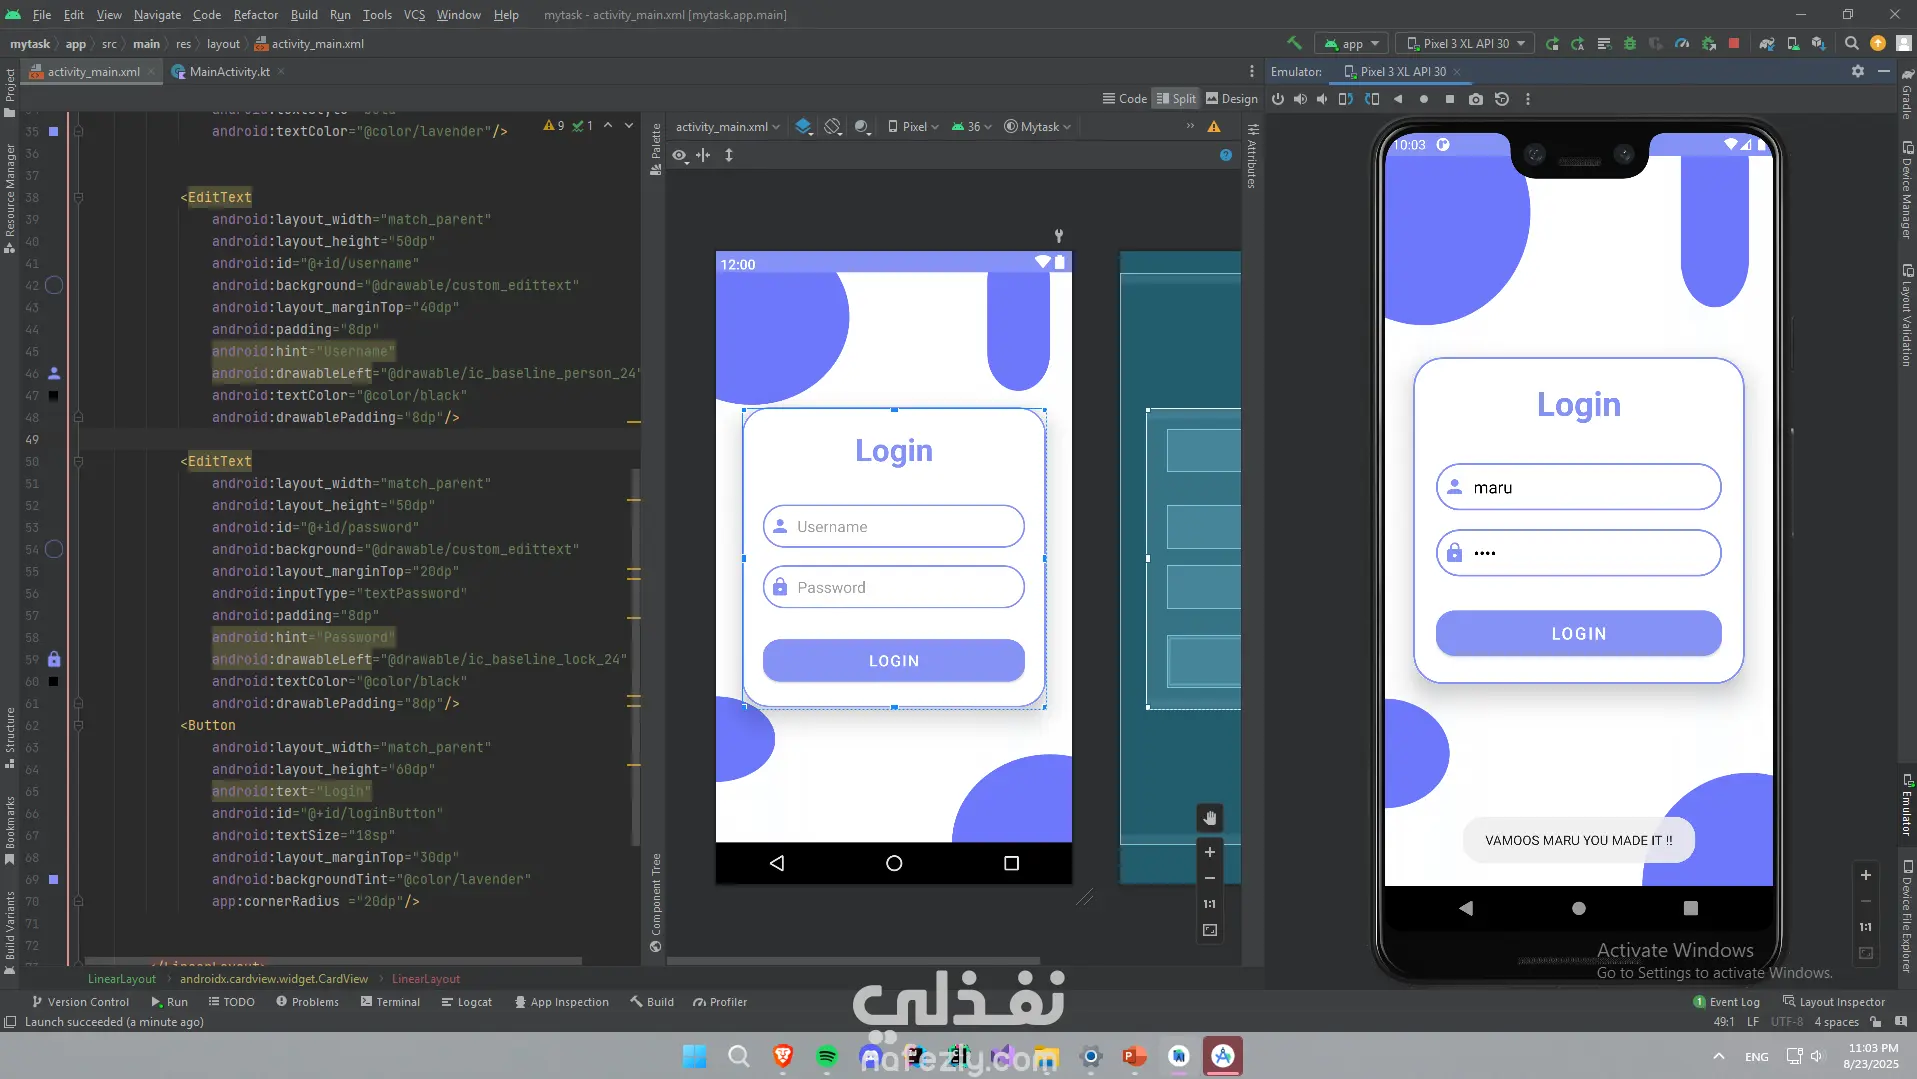The image size is (1917, 1079).
Task: Click the emulator power button icon
Action: (x=1278, y=99)
